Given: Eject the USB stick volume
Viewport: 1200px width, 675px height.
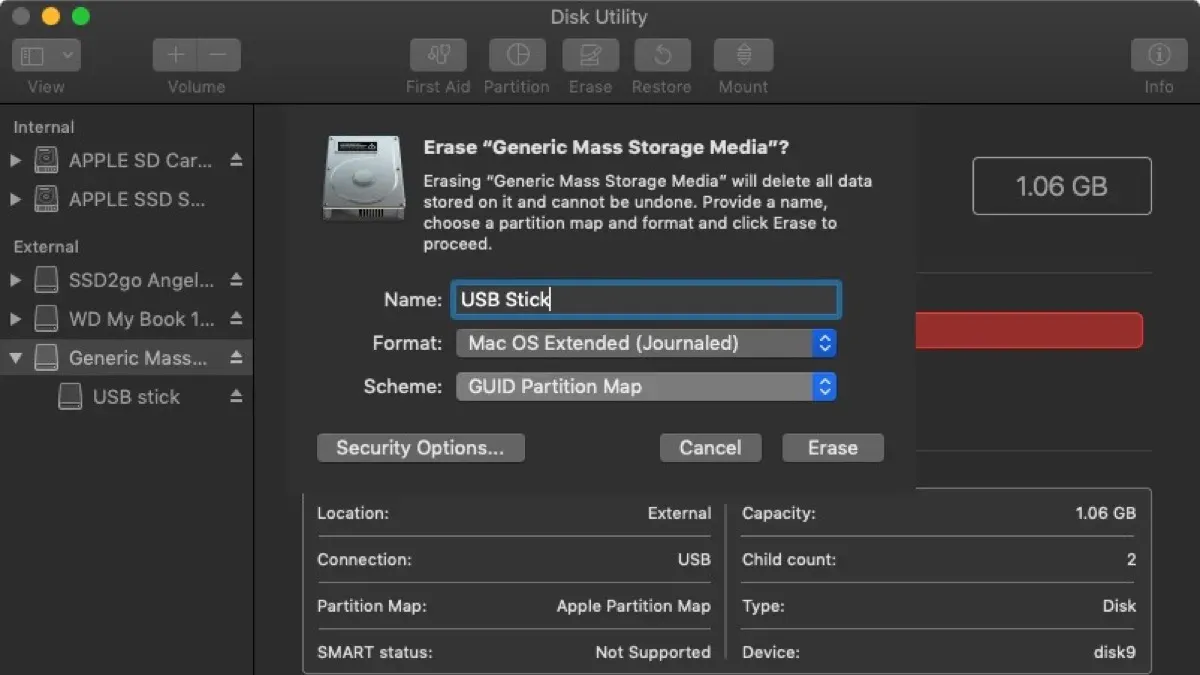Looking at the screenshot, I should [236, 397].
